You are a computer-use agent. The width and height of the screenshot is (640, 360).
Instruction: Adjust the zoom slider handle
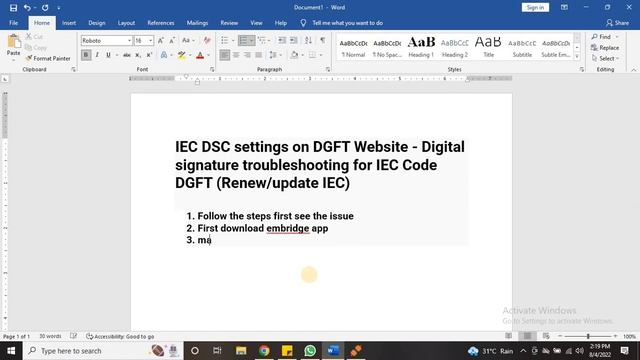coord(588,336)
